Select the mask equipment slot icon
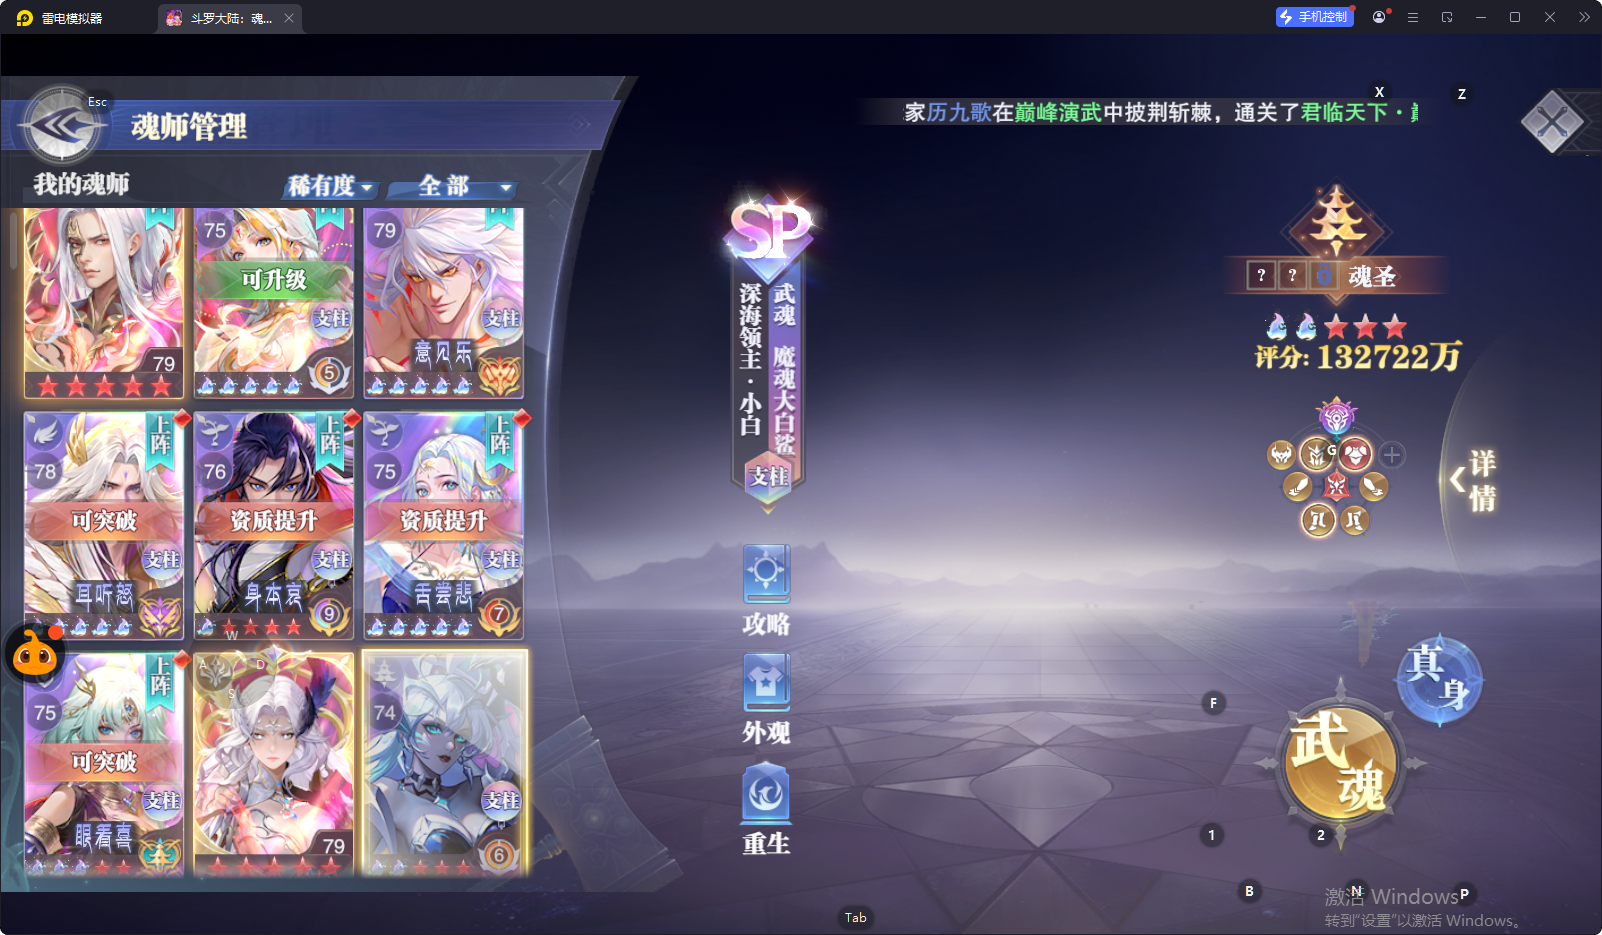1602x935 pixels. (1281, 455)
